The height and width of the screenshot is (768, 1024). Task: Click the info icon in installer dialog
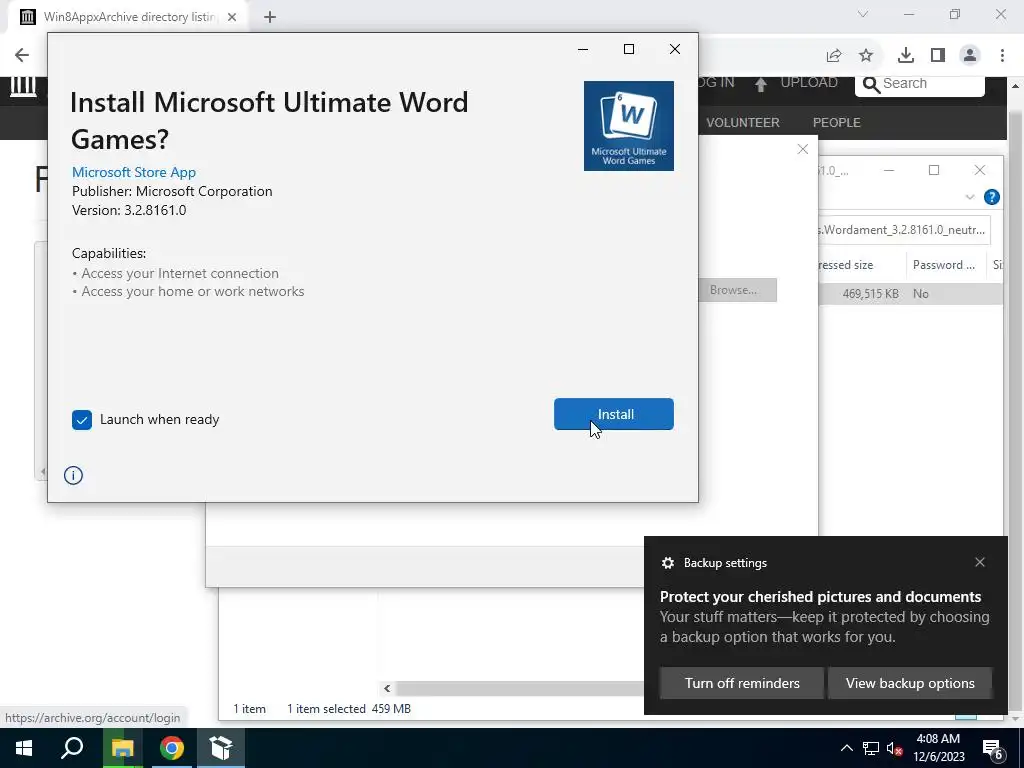point(73,475)
